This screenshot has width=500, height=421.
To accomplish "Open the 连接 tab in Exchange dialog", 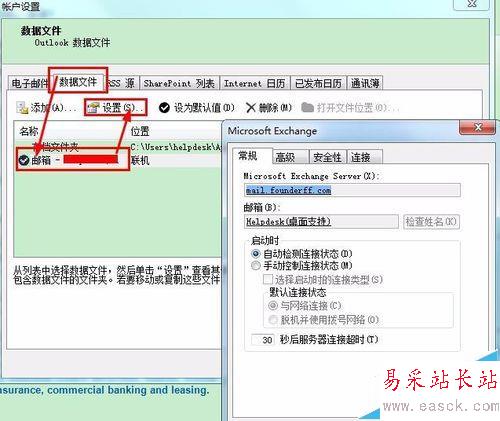I will point(364,157).
